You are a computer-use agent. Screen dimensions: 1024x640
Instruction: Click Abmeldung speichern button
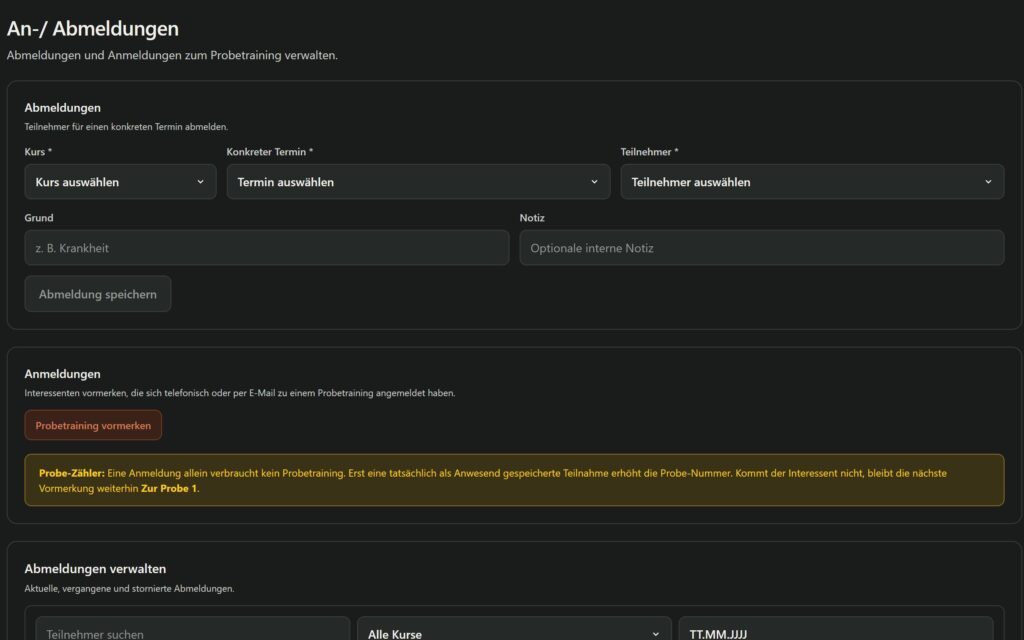(98, 294)
